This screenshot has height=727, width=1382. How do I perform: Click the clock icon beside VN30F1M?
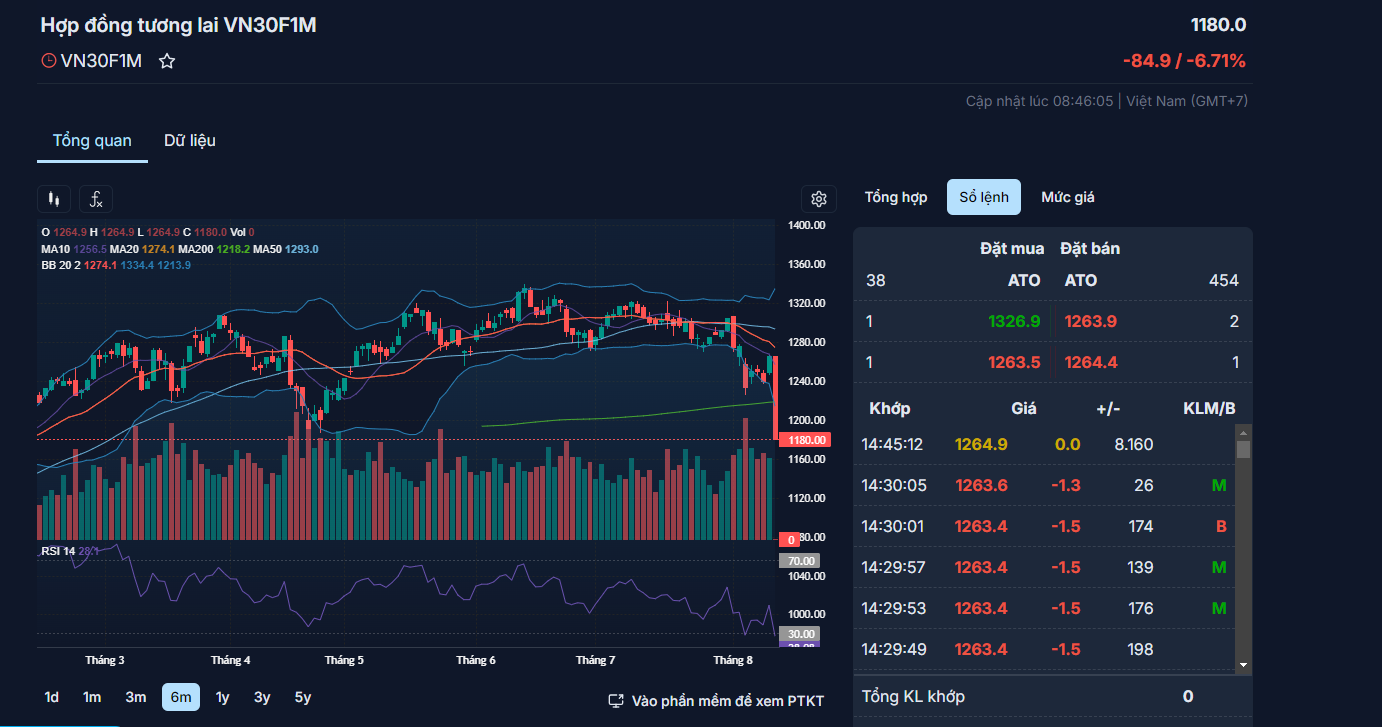click(x=48, y=61)
